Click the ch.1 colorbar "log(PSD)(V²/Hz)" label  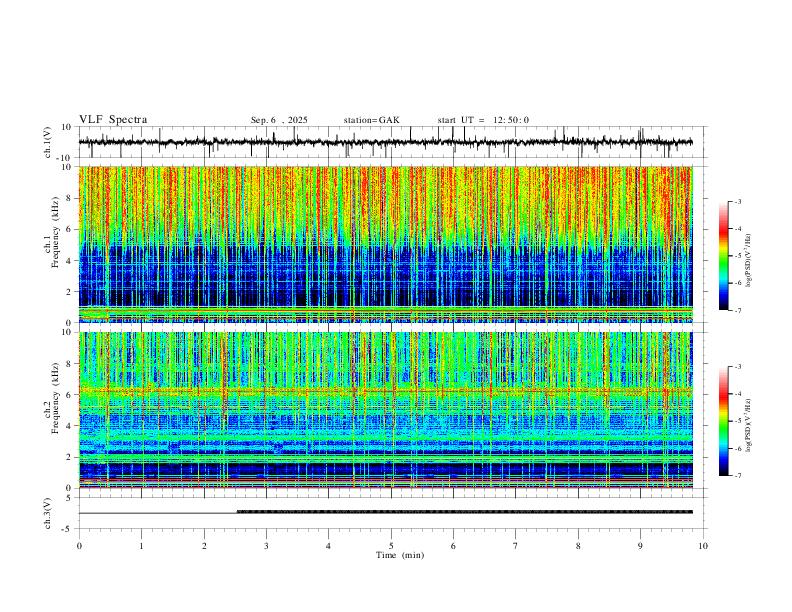tap(748, 261)
